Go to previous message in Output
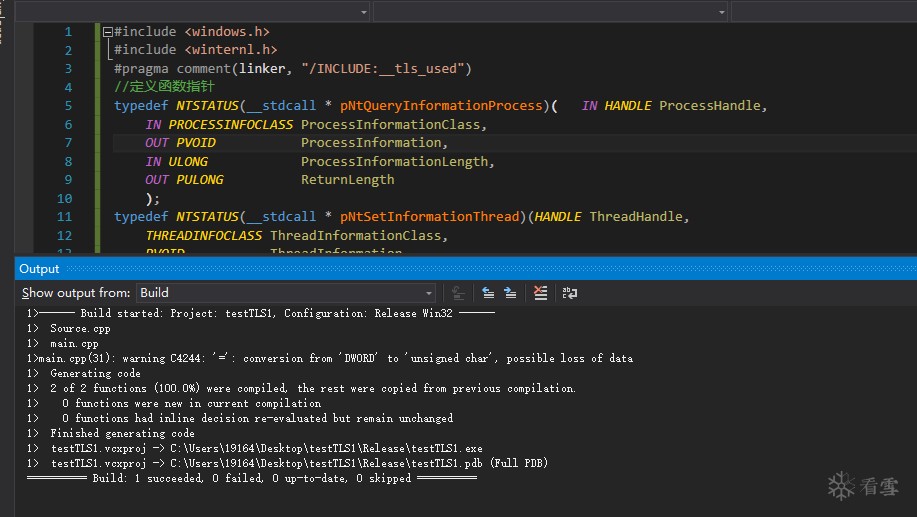This screenshot has height=517, width=917. [488, 293]
